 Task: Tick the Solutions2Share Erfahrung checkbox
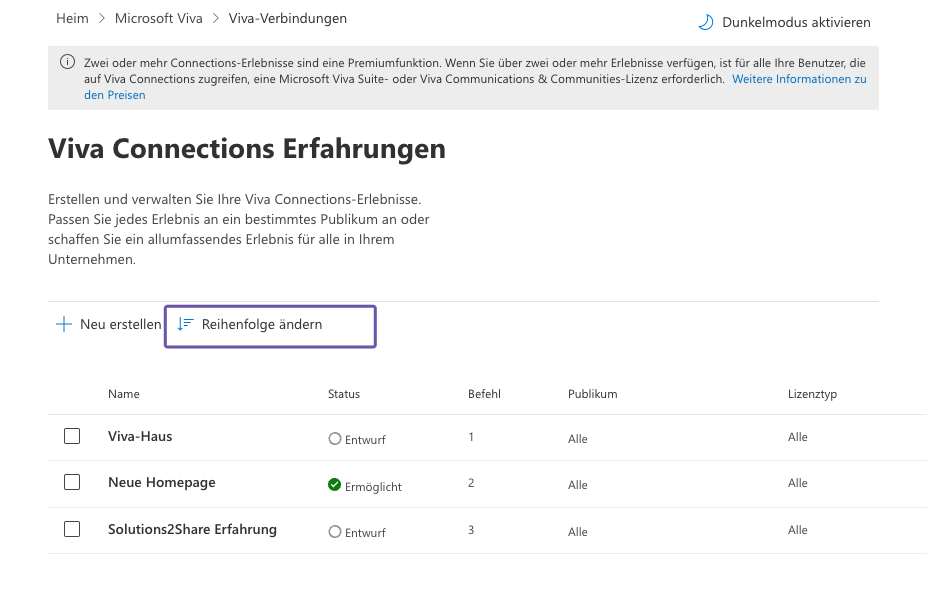pos(72,529)
